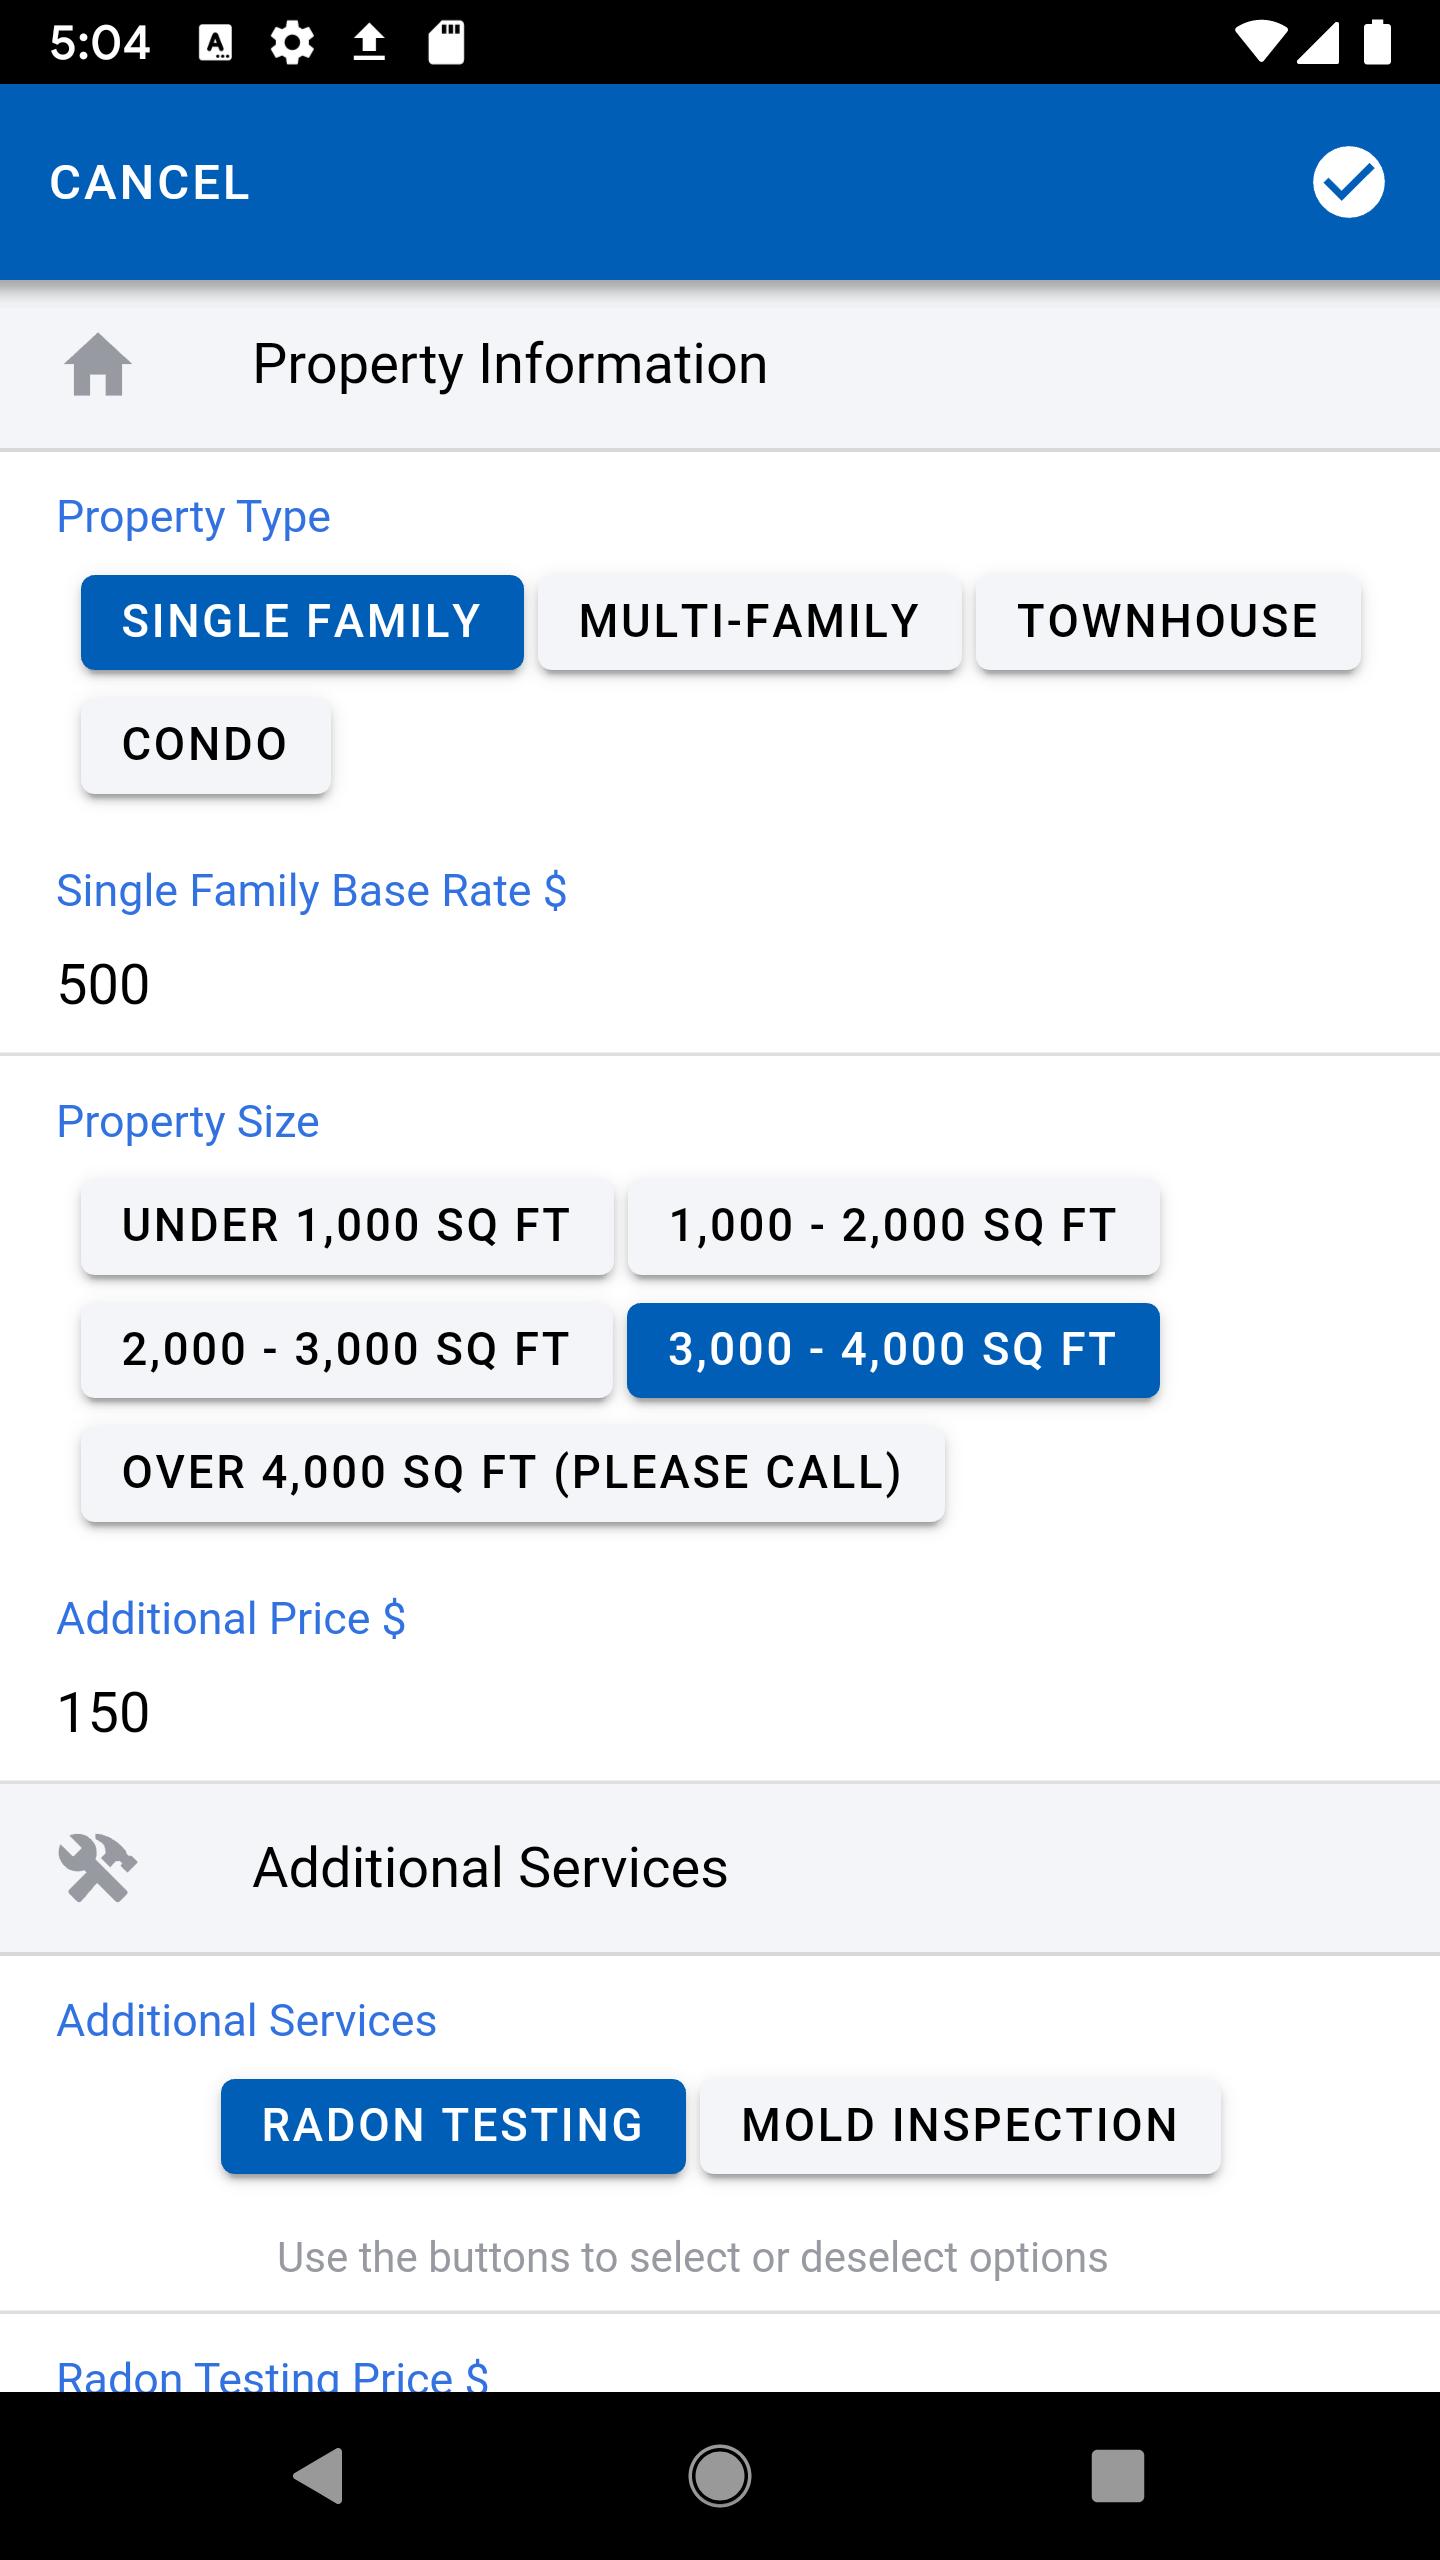Tap the home icon beside Property Information

[x=98, y=365]
